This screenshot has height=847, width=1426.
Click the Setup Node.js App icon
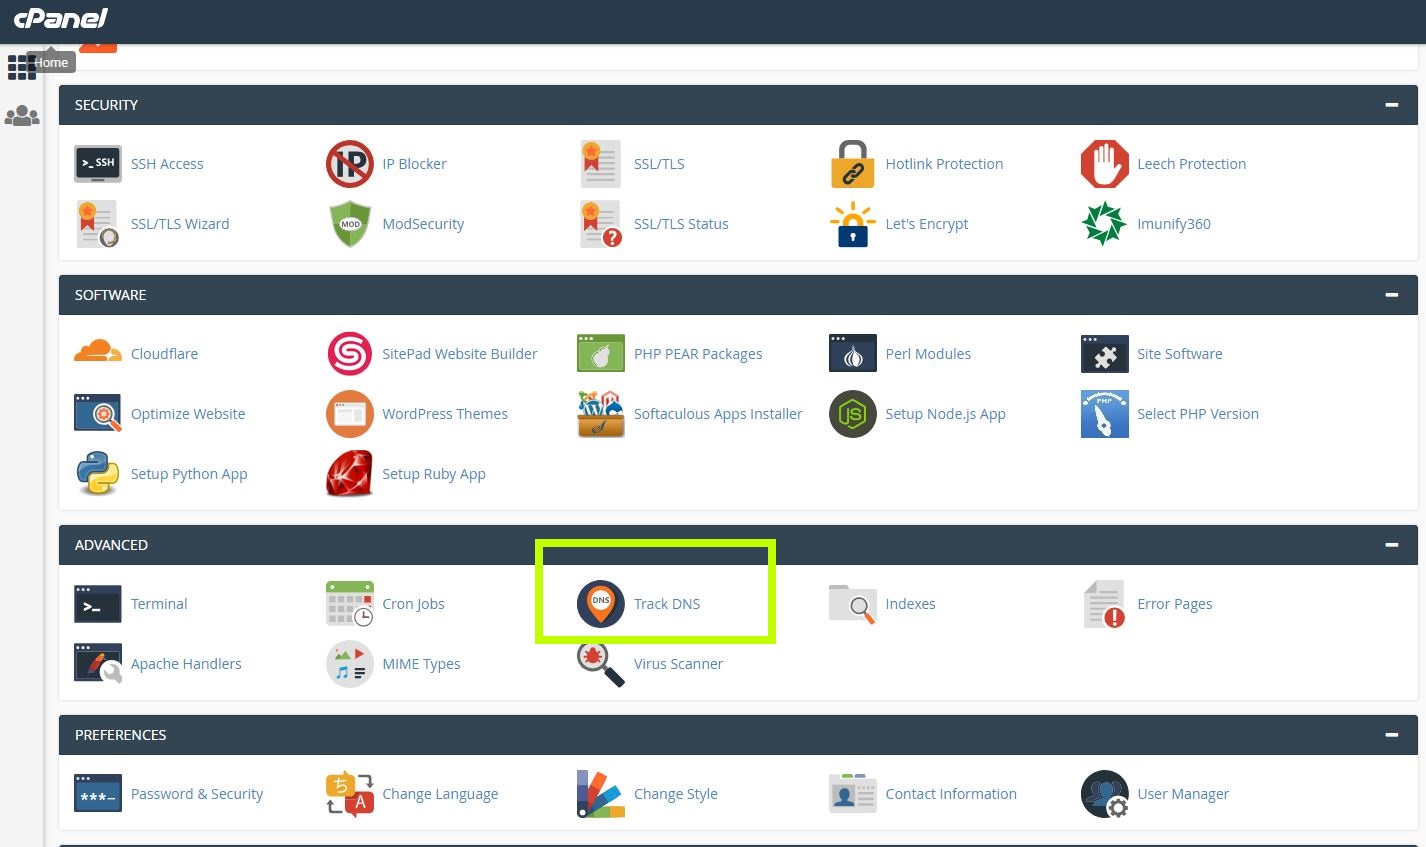852,414
